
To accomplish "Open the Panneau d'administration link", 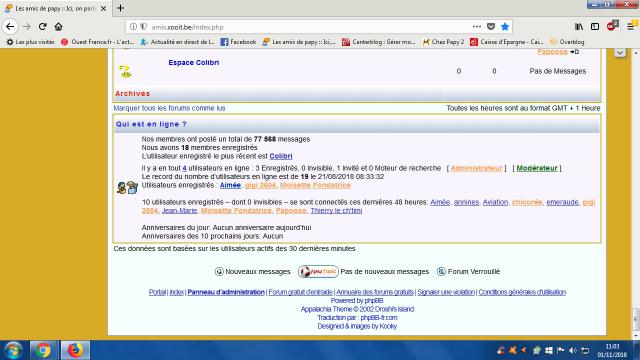I will click(x=226, y=292).
